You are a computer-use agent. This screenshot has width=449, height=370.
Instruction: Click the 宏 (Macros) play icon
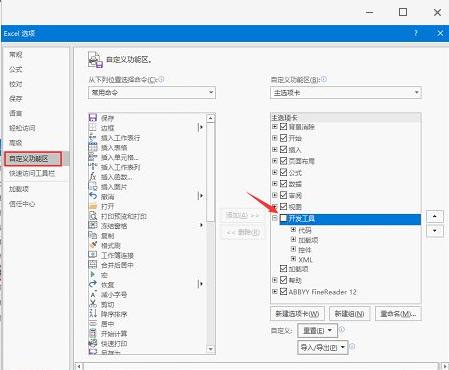93,275
